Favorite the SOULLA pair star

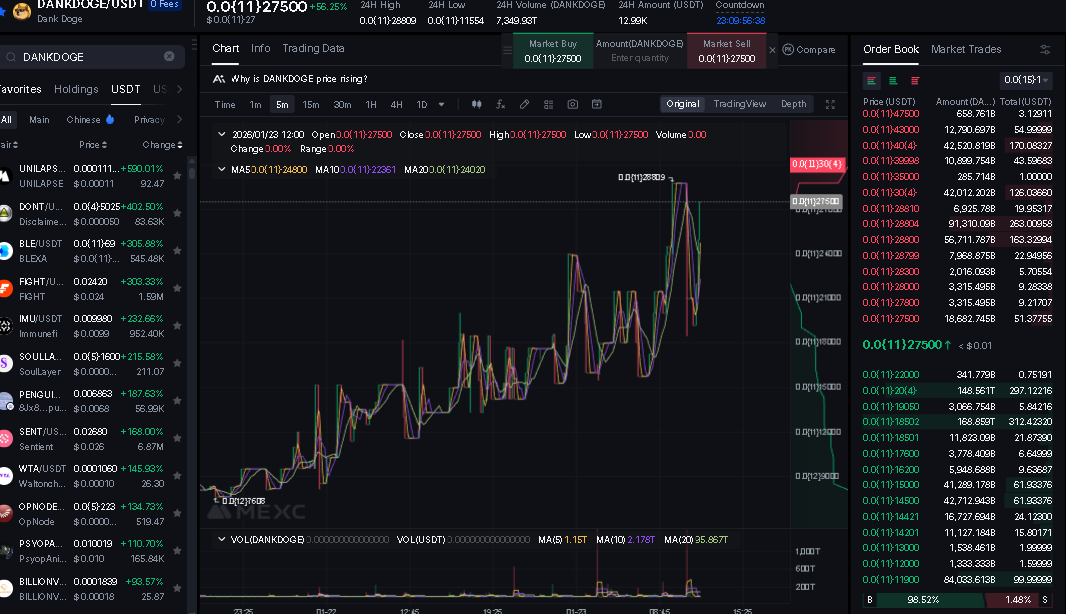coord(177,363)
